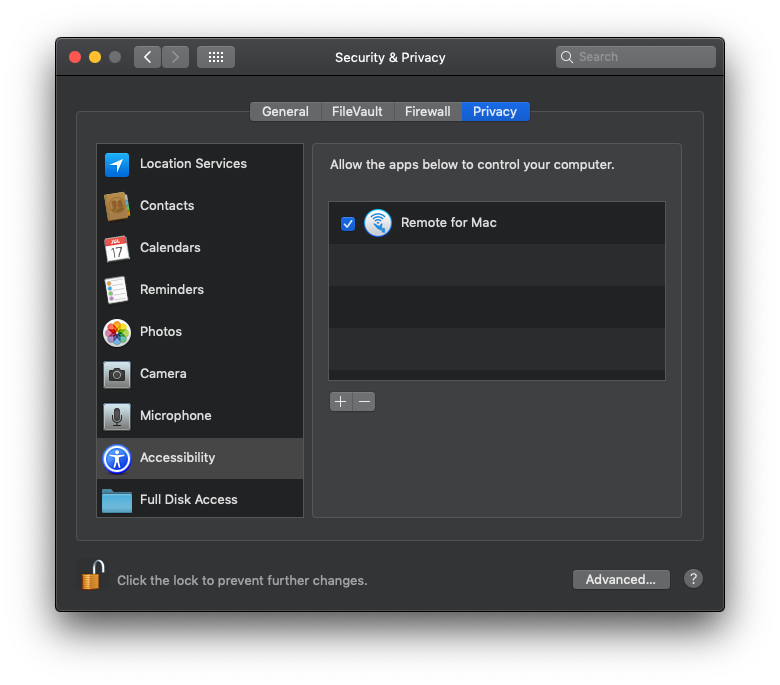The width and height of the screenshot is (780, 685).
Task: Choose the Reminders list icon
Action: tap(117, 290)
